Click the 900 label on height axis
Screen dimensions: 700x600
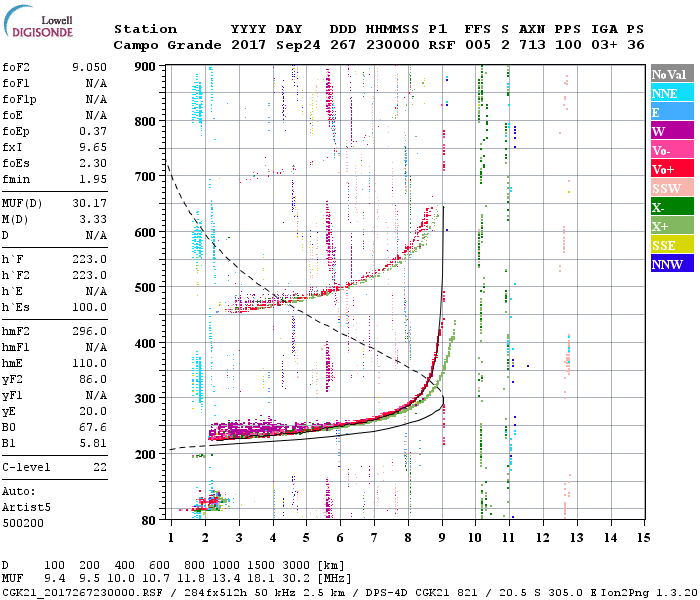pos(145,67)
